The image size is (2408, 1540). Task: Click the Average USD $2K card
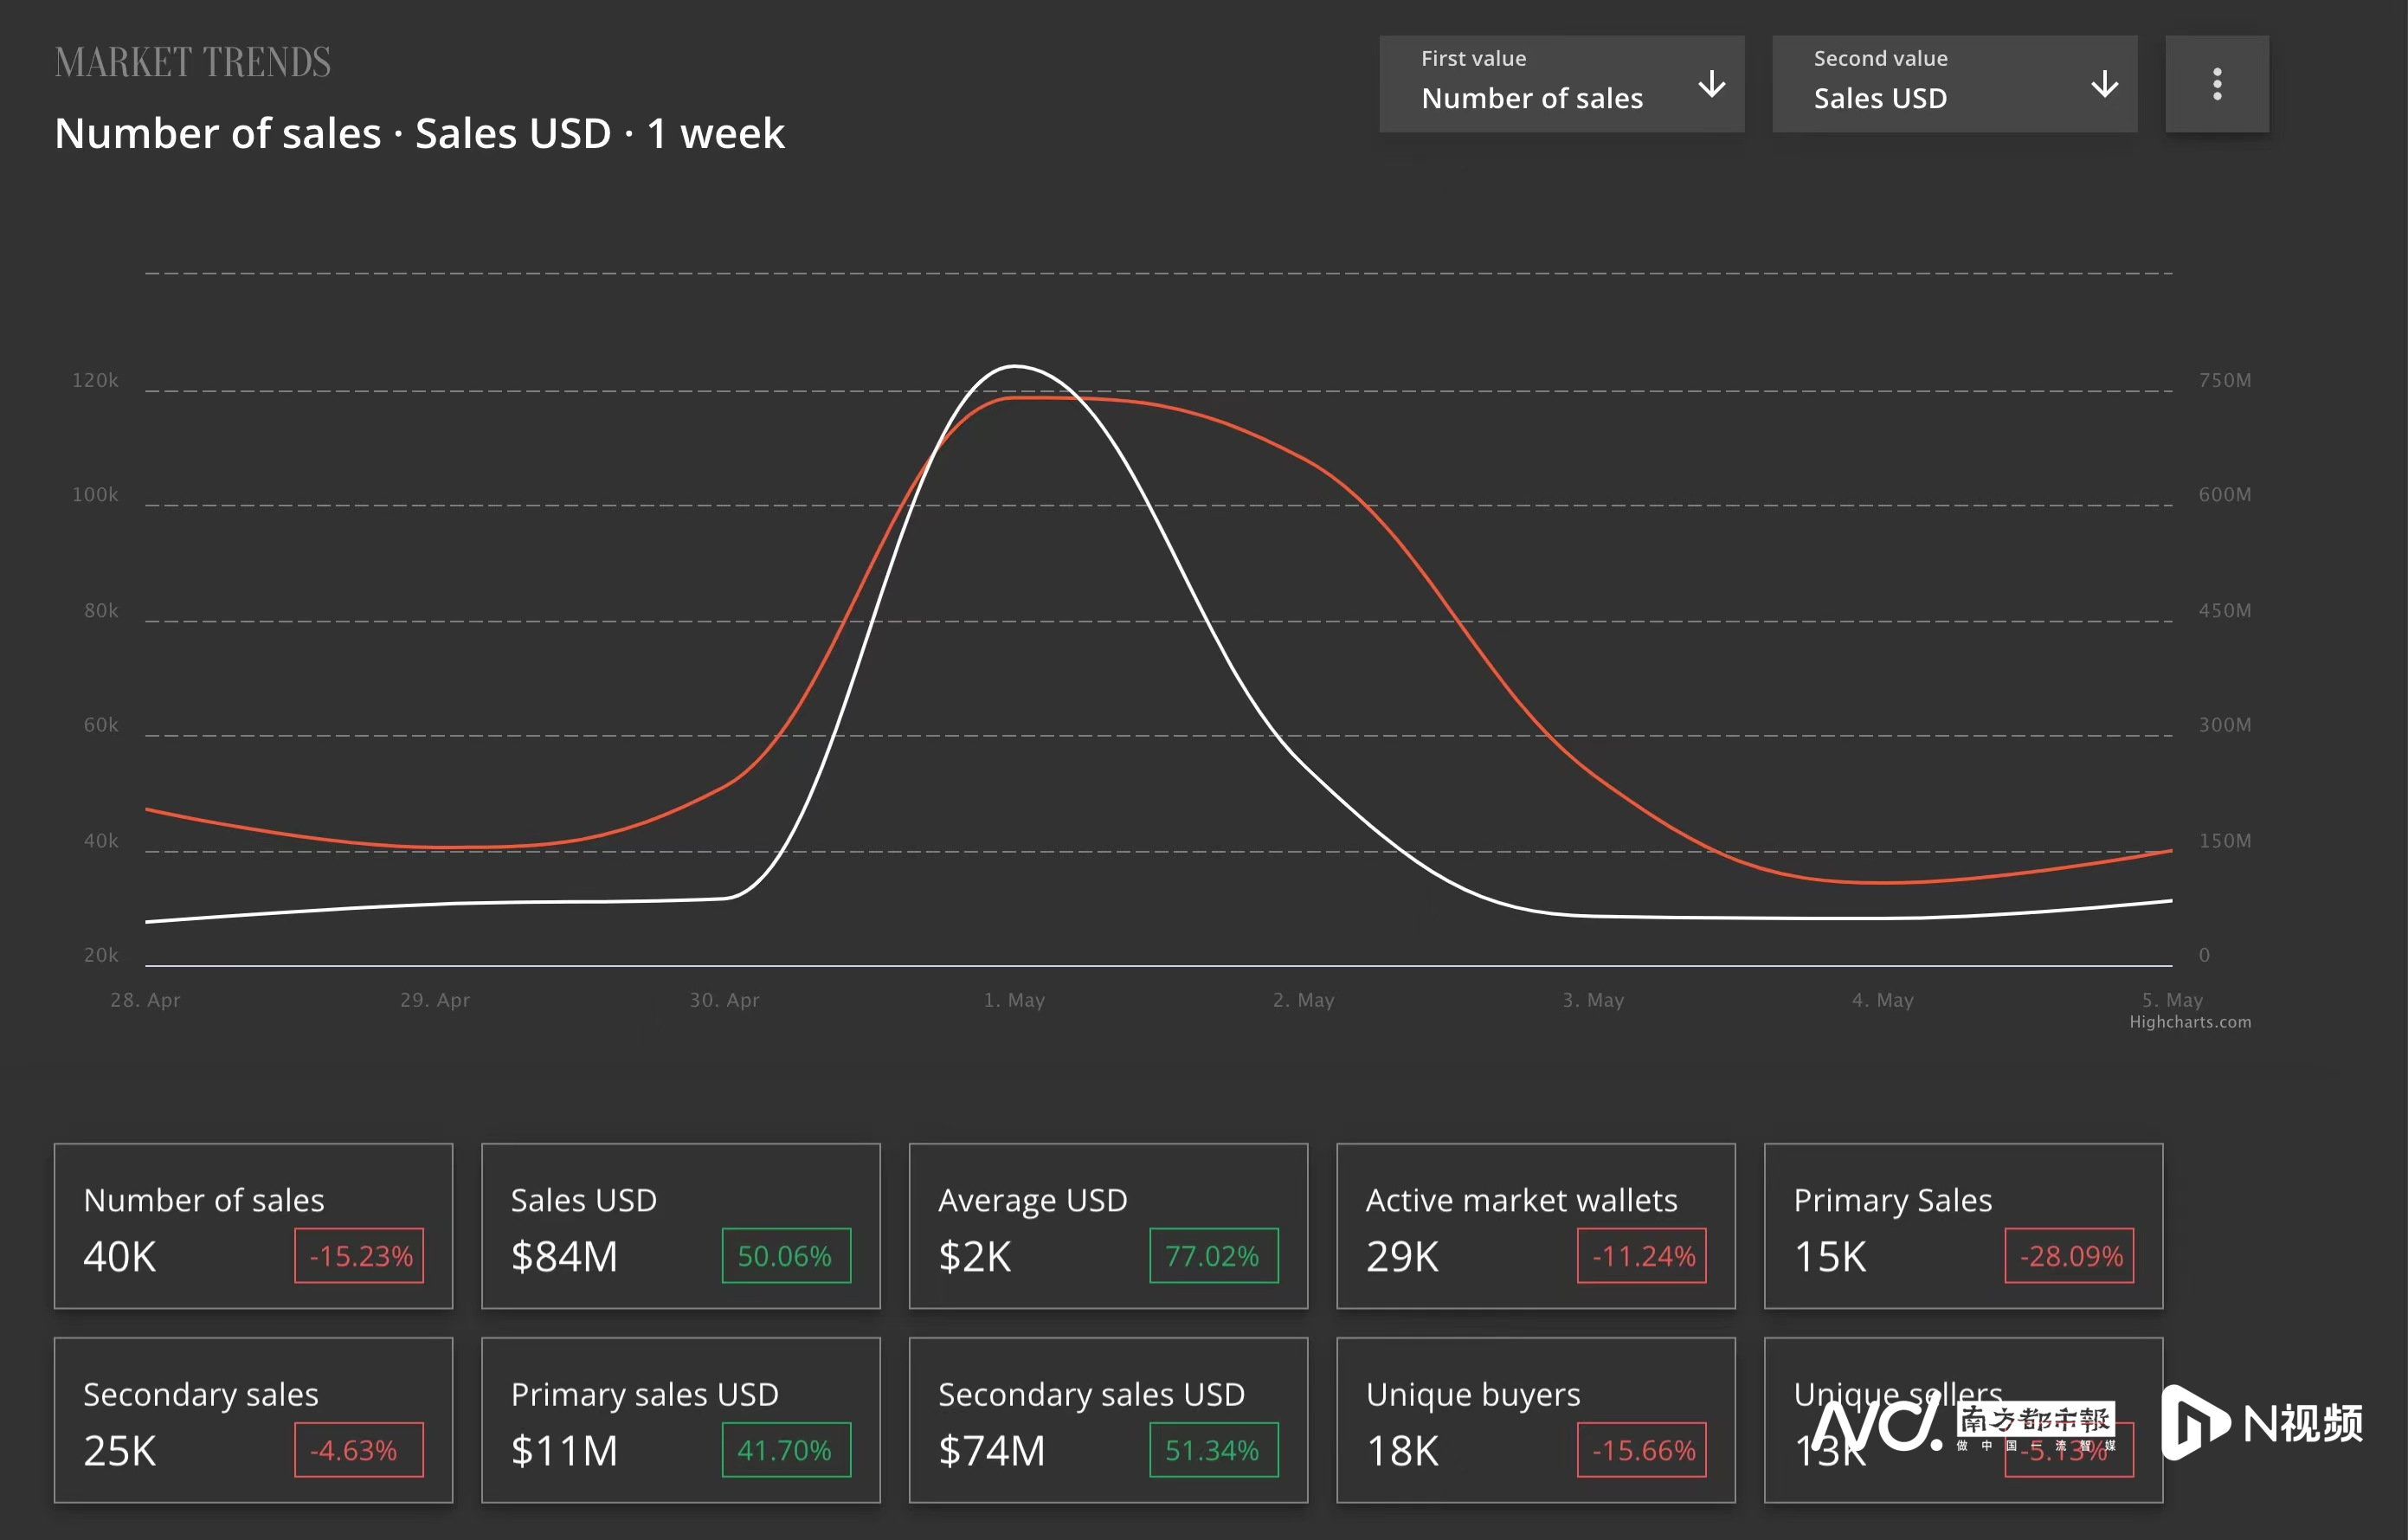(x=1107, y=1225)
